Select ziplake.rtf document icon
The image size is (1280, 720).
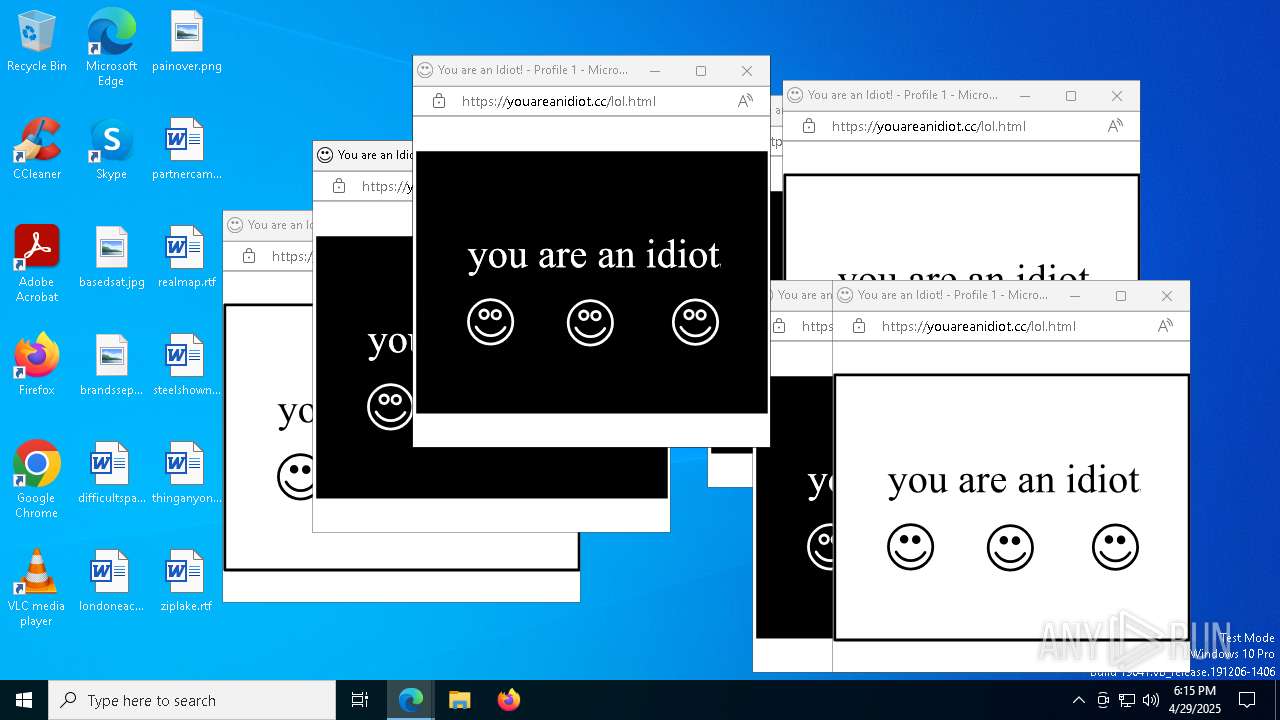(186, 581)
